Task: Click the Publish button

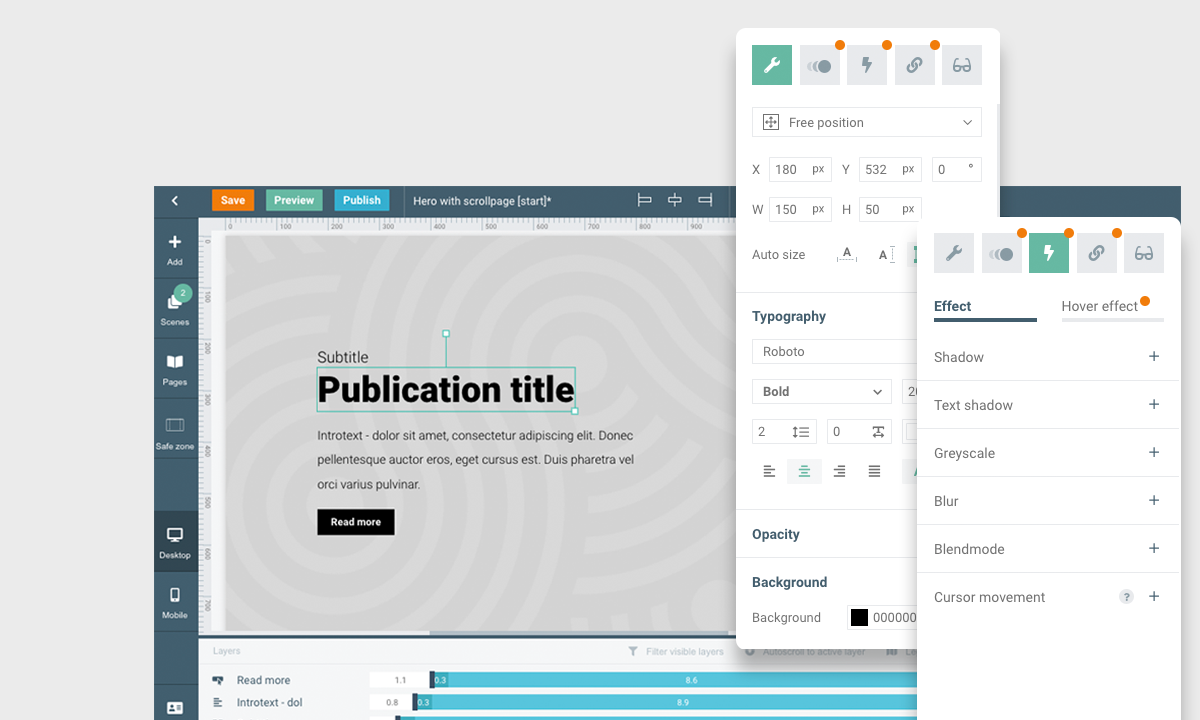Action: (x=362, y=200)
